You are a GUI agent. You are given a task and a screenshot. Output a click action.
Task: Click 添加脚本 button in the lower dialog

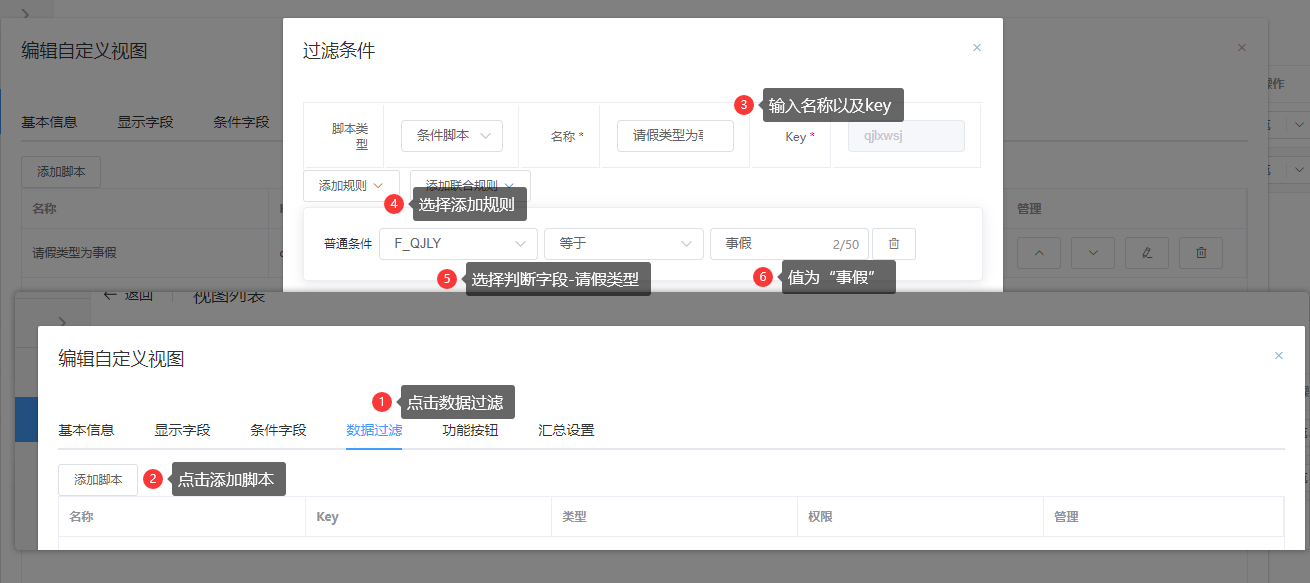point(98,480)
